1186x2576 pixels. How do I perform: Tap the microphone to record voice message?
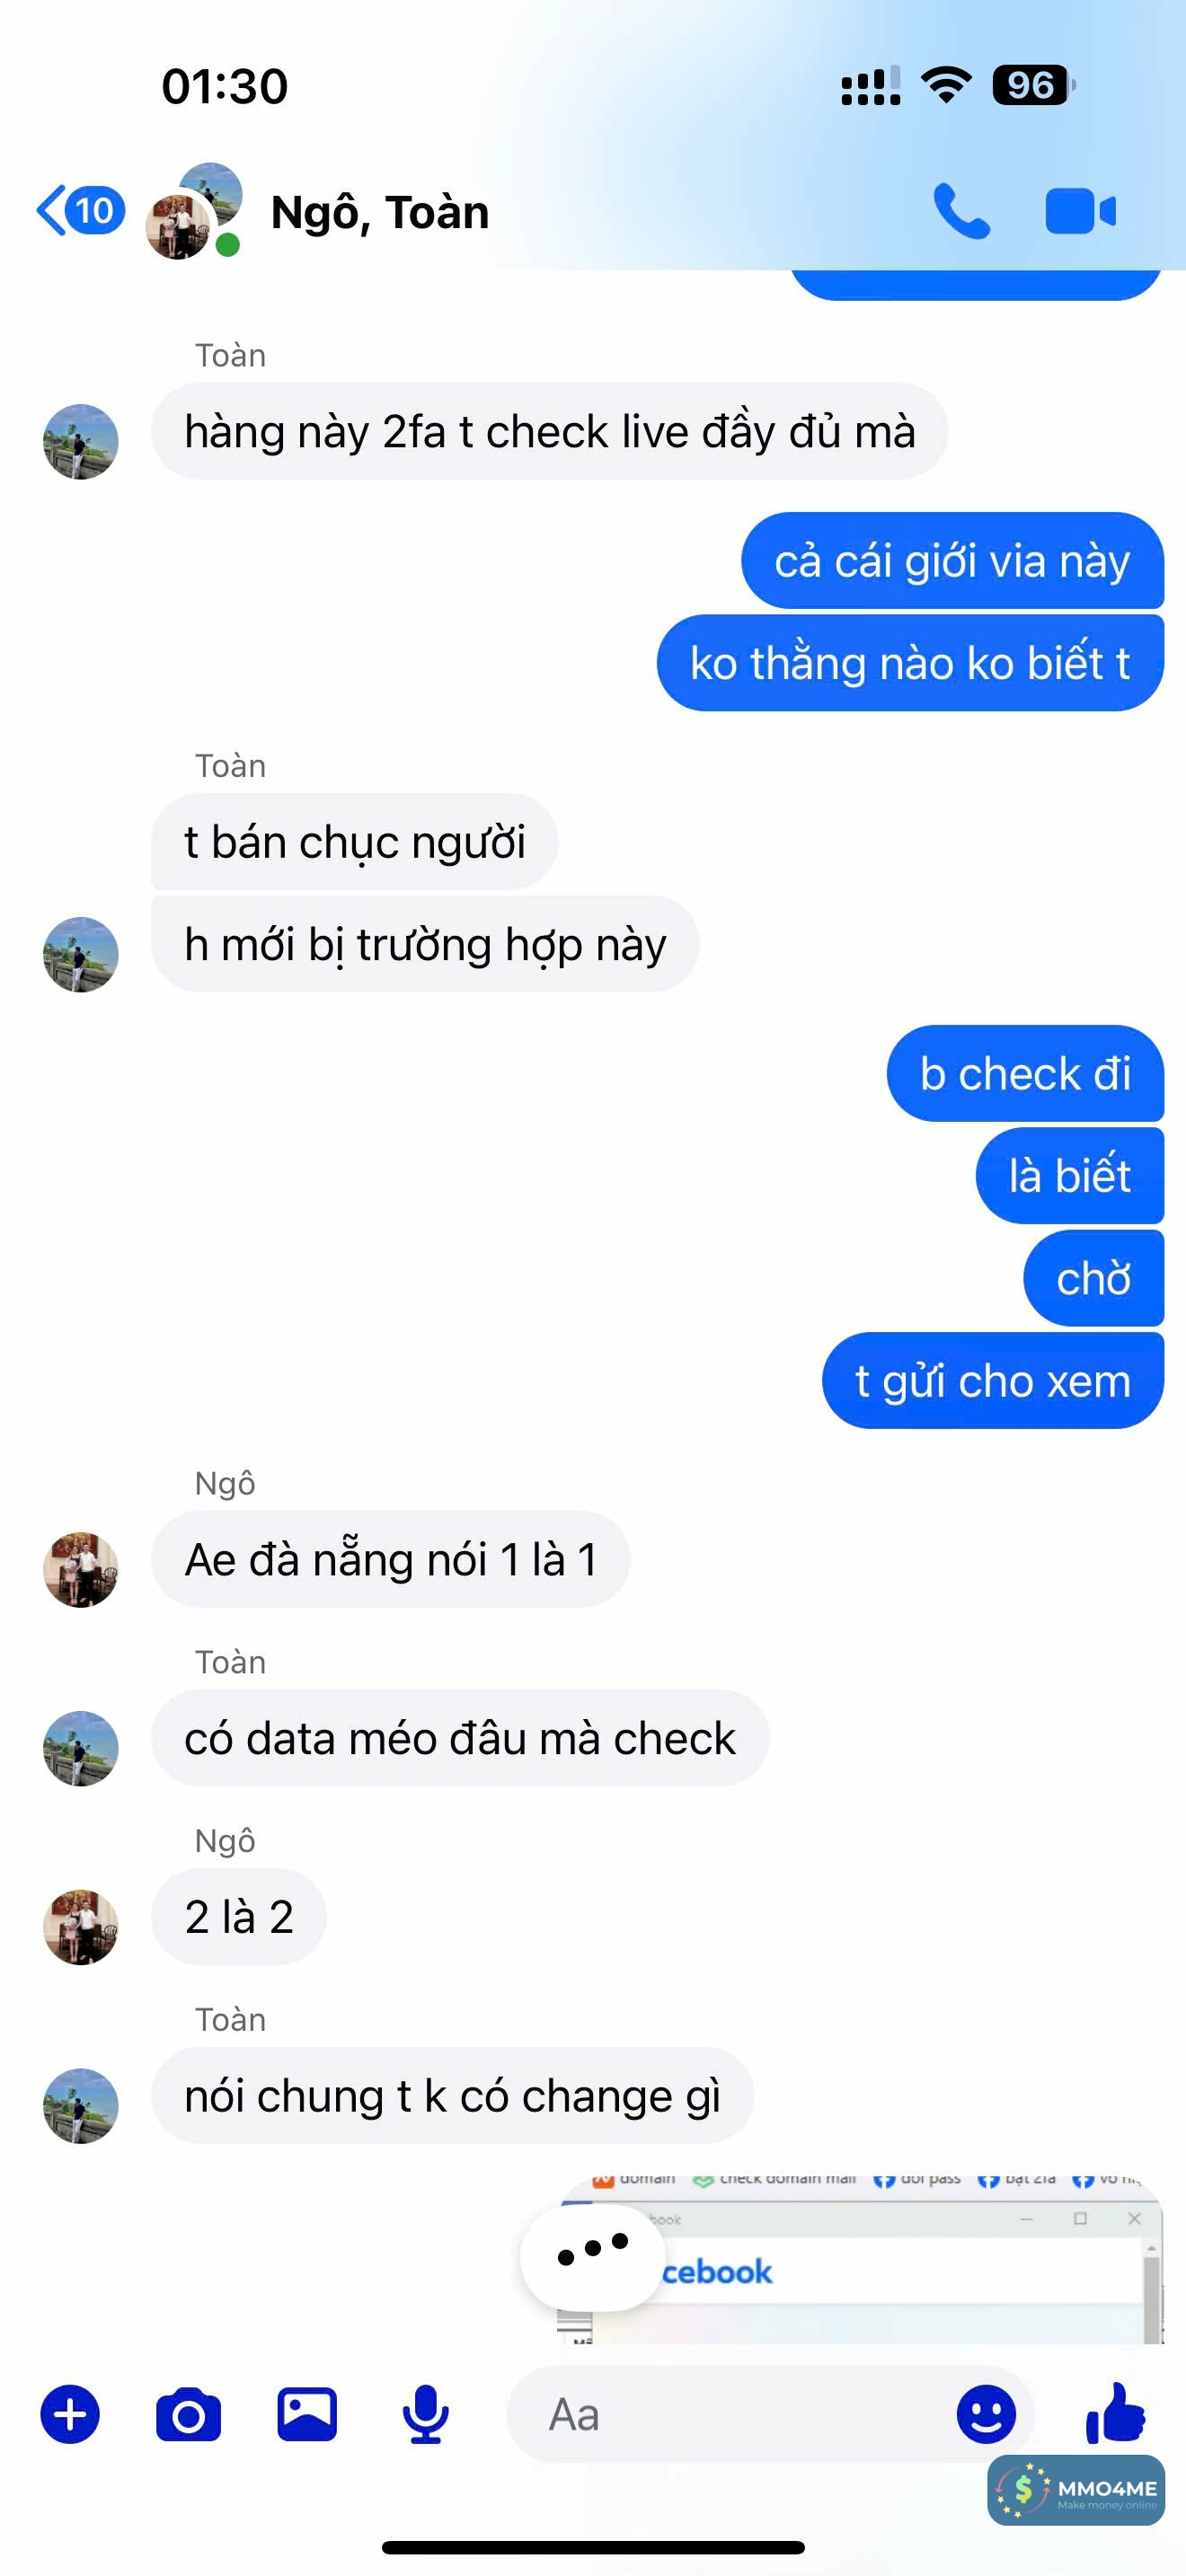pos(426,2414)
